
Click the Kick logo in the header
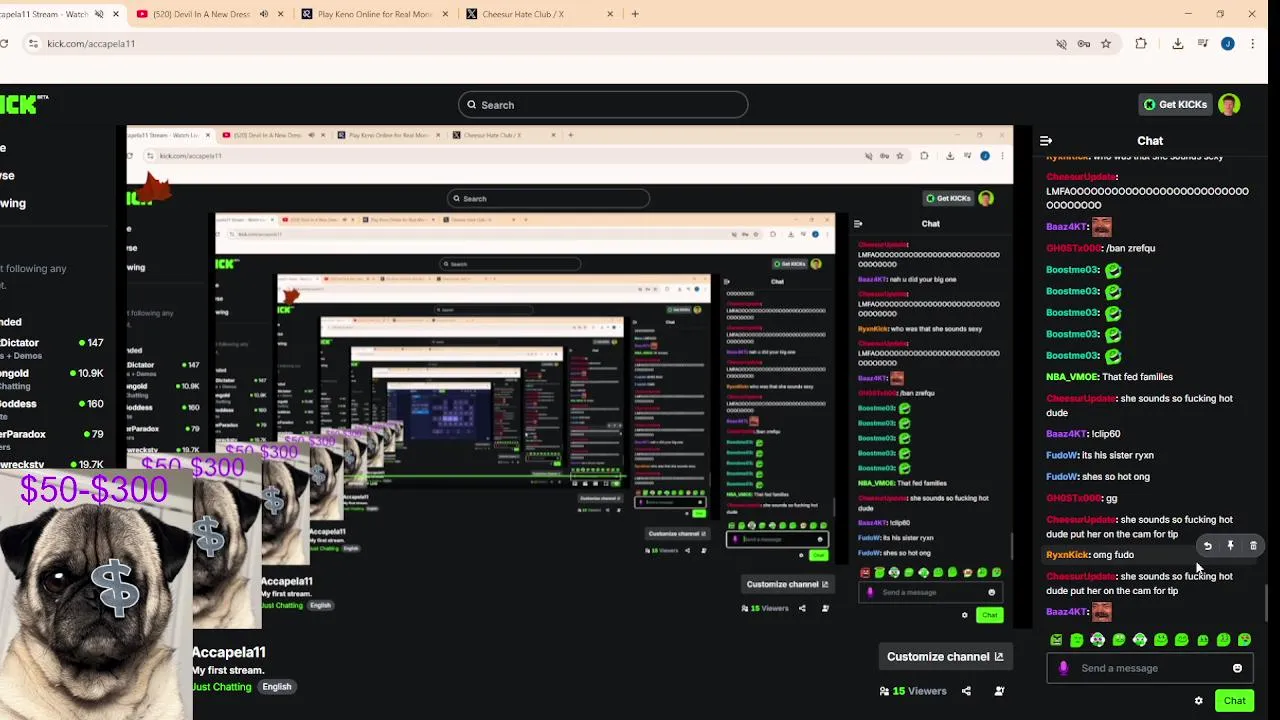(22, 104)
